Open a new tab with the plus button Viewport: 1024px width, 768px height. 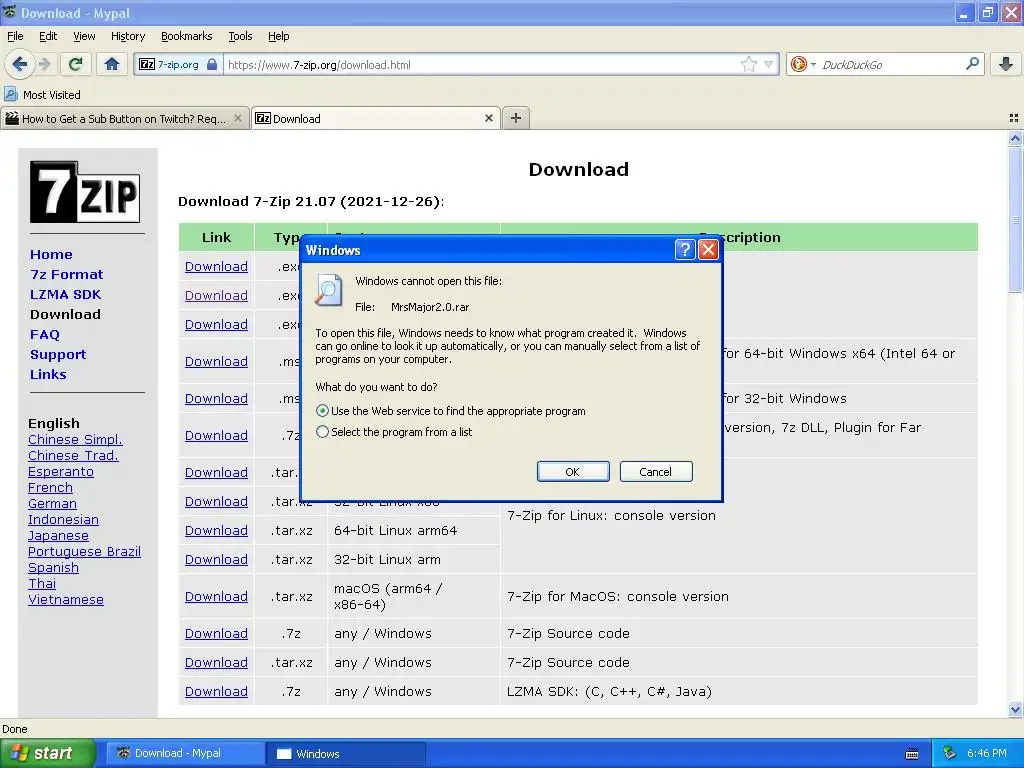coord(516,118)
